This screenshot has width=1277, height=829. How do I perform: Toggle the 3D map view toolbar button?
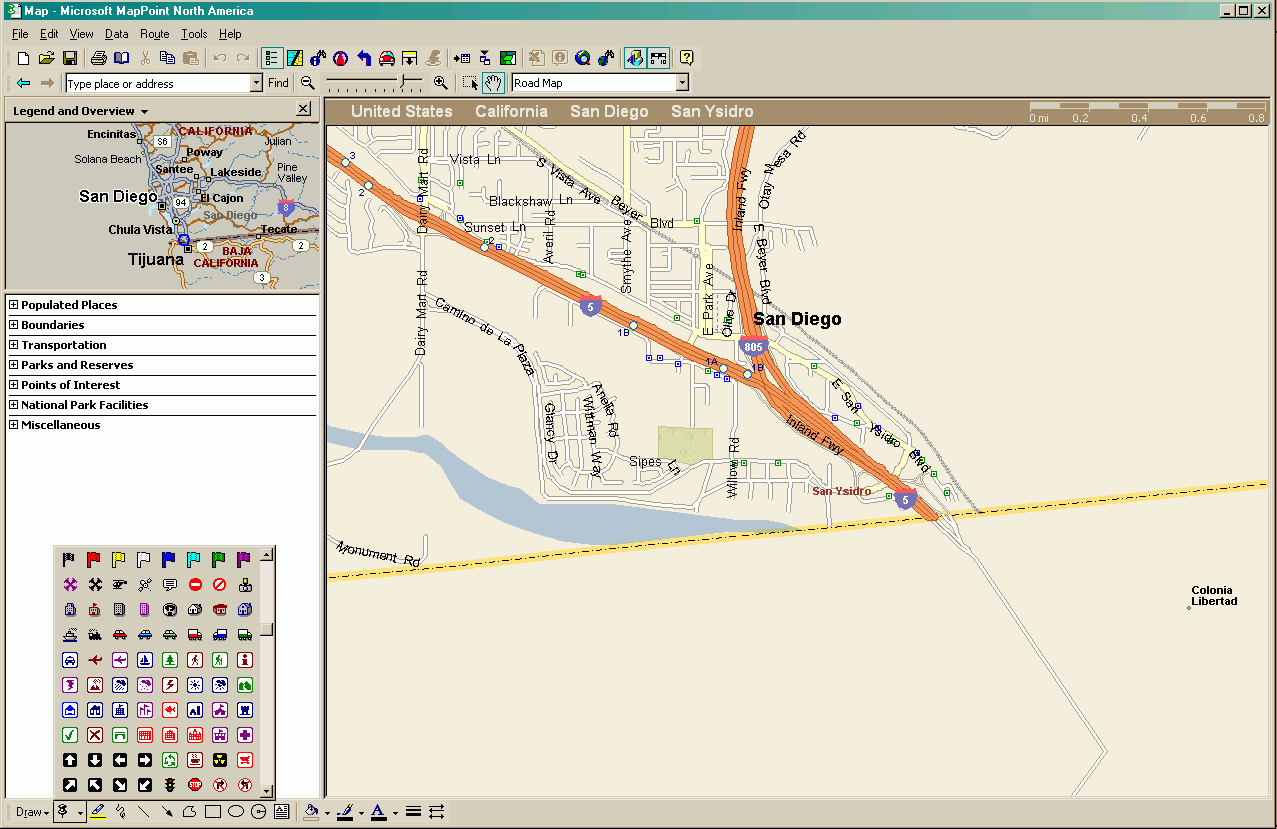tap(634, 58)
